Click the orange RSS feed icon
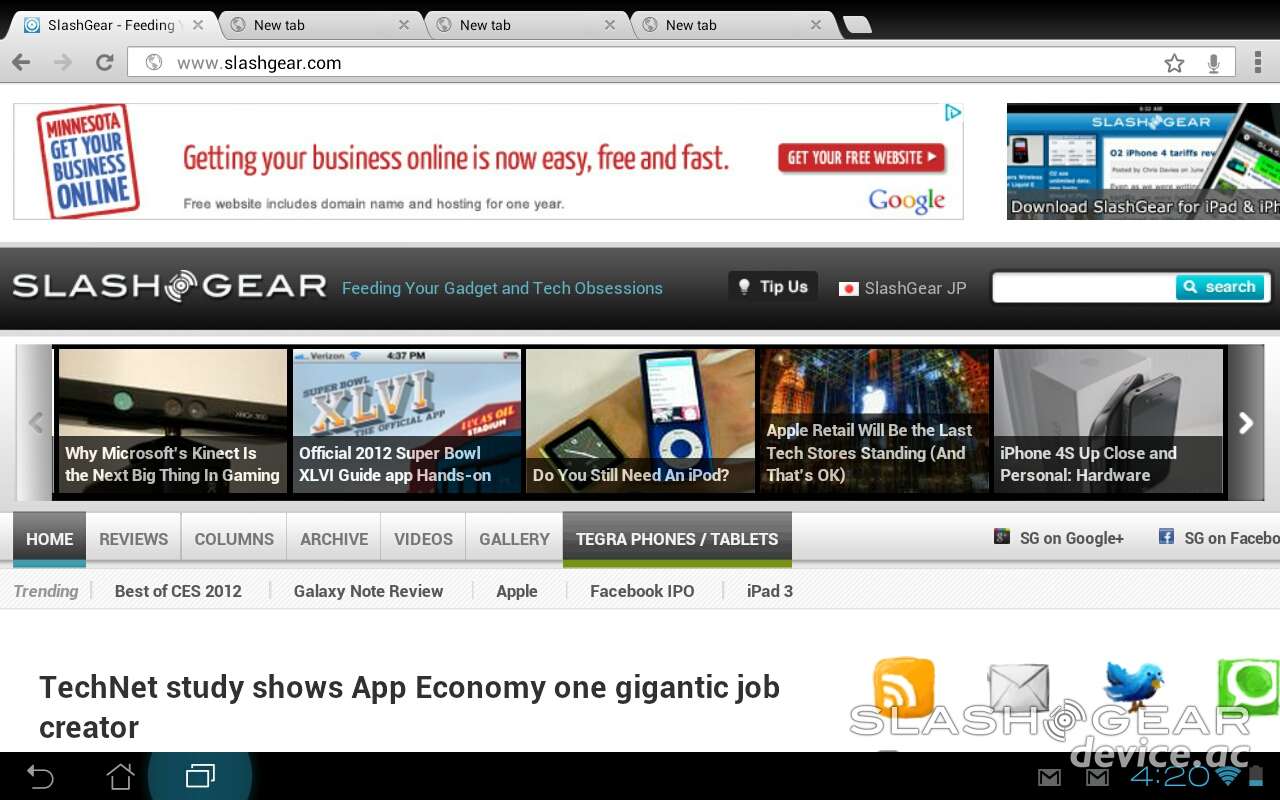 coord(903,686)
